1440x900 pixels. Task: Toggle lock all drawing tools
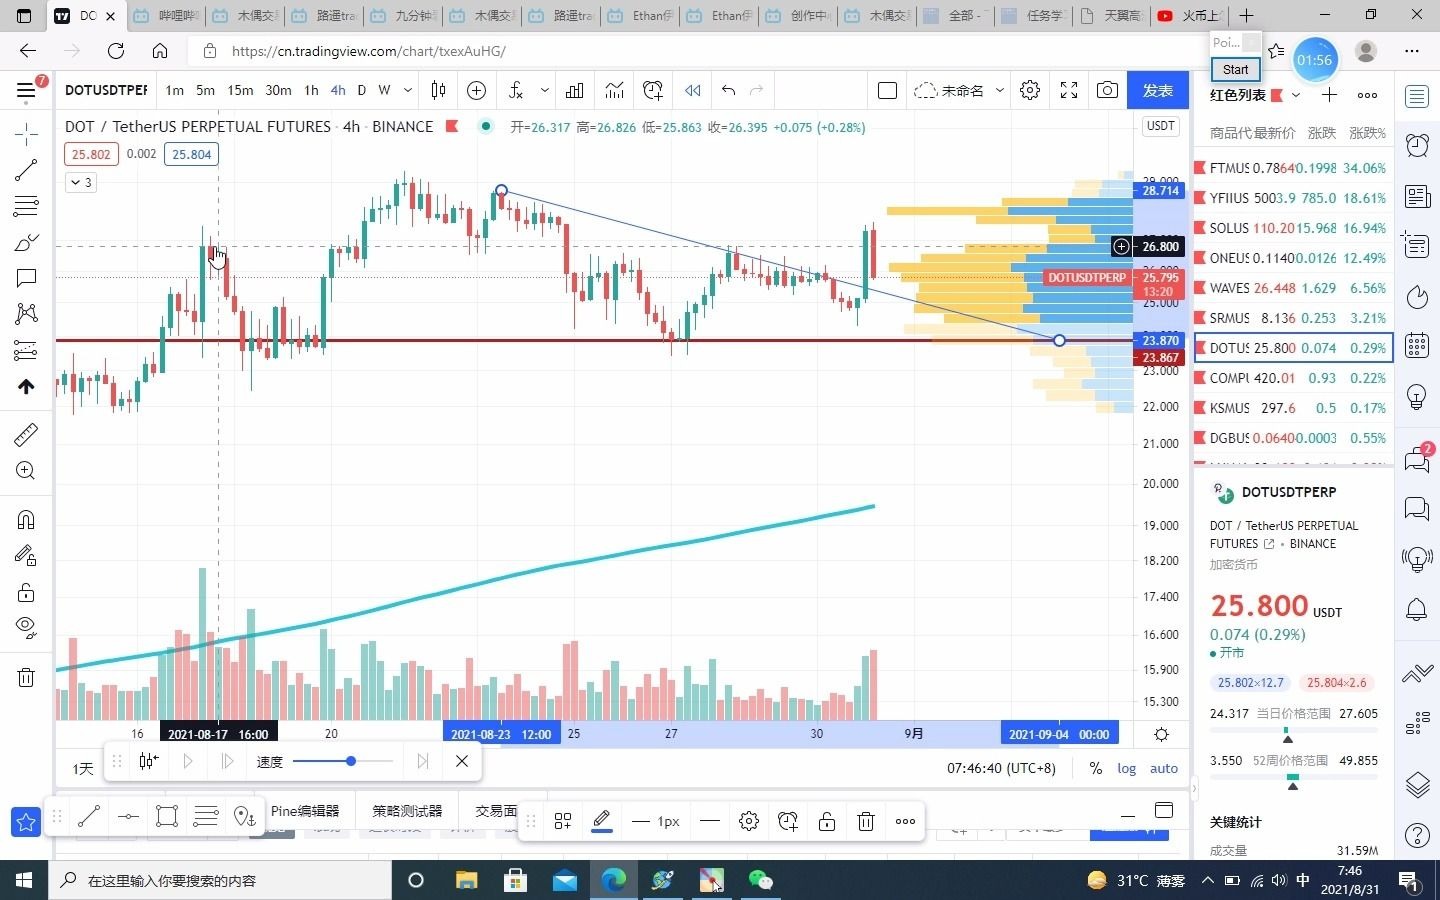click(x=26, y=592)
